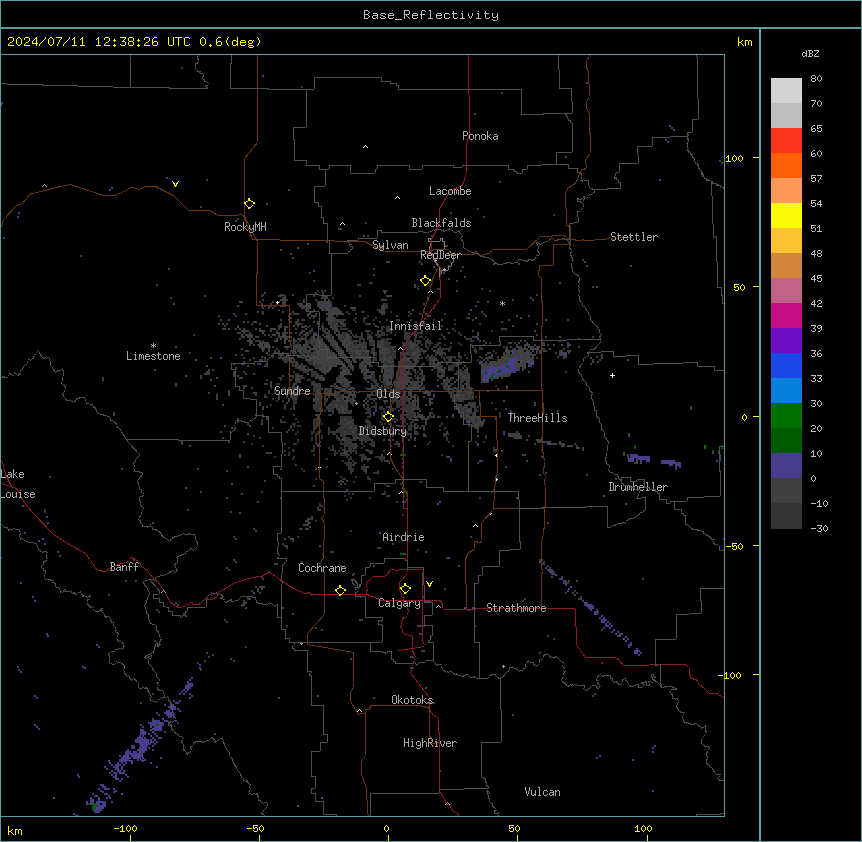
Task: Click the Lacombe city label
Action: pos(450,191)
